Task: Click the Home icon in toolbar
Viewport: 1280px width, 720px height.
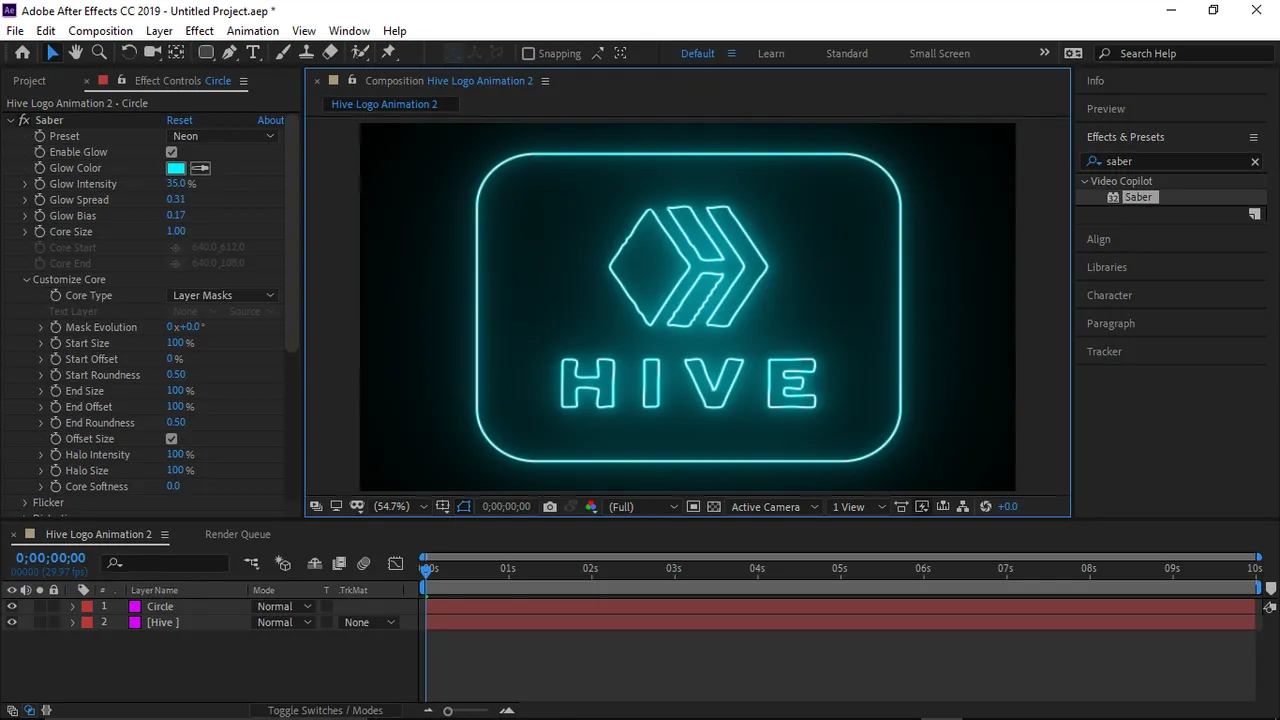Action: pos(22,53)
